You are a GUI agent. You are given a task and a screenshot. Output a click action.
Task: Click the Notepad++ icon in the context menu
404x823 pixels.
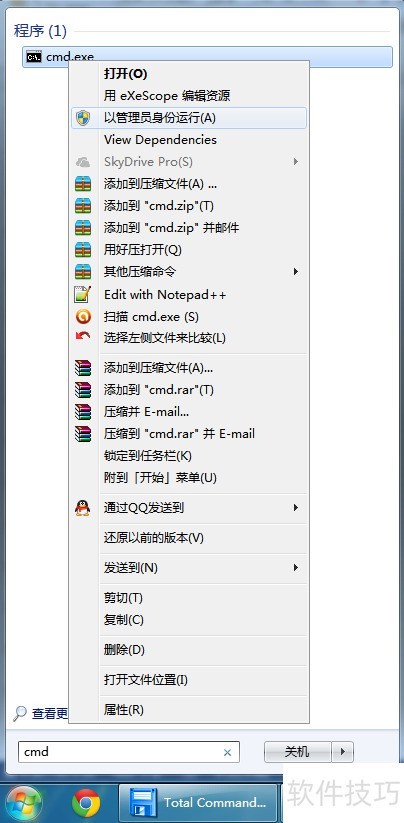83,294
